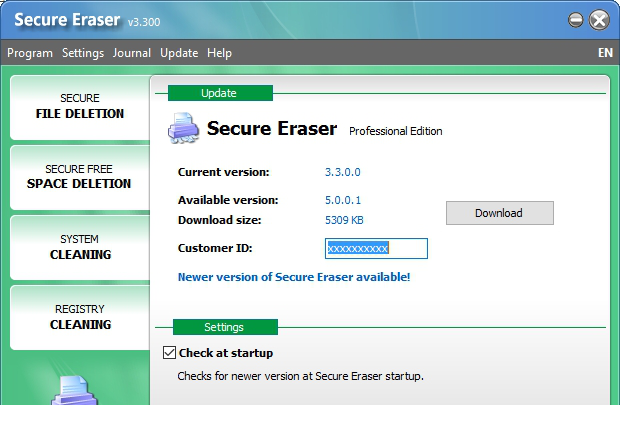The image size is (620, 421).
Task: Click the available version value 5.0.0.1
Action: (x=343, y=200)
